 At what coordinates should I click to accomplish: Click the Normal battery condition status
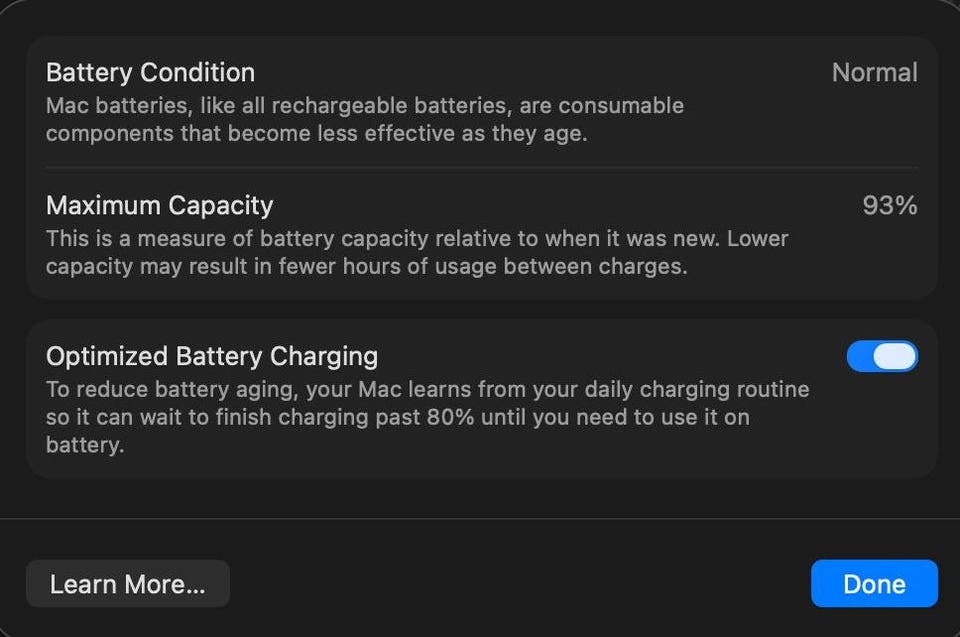coord(874,73)
